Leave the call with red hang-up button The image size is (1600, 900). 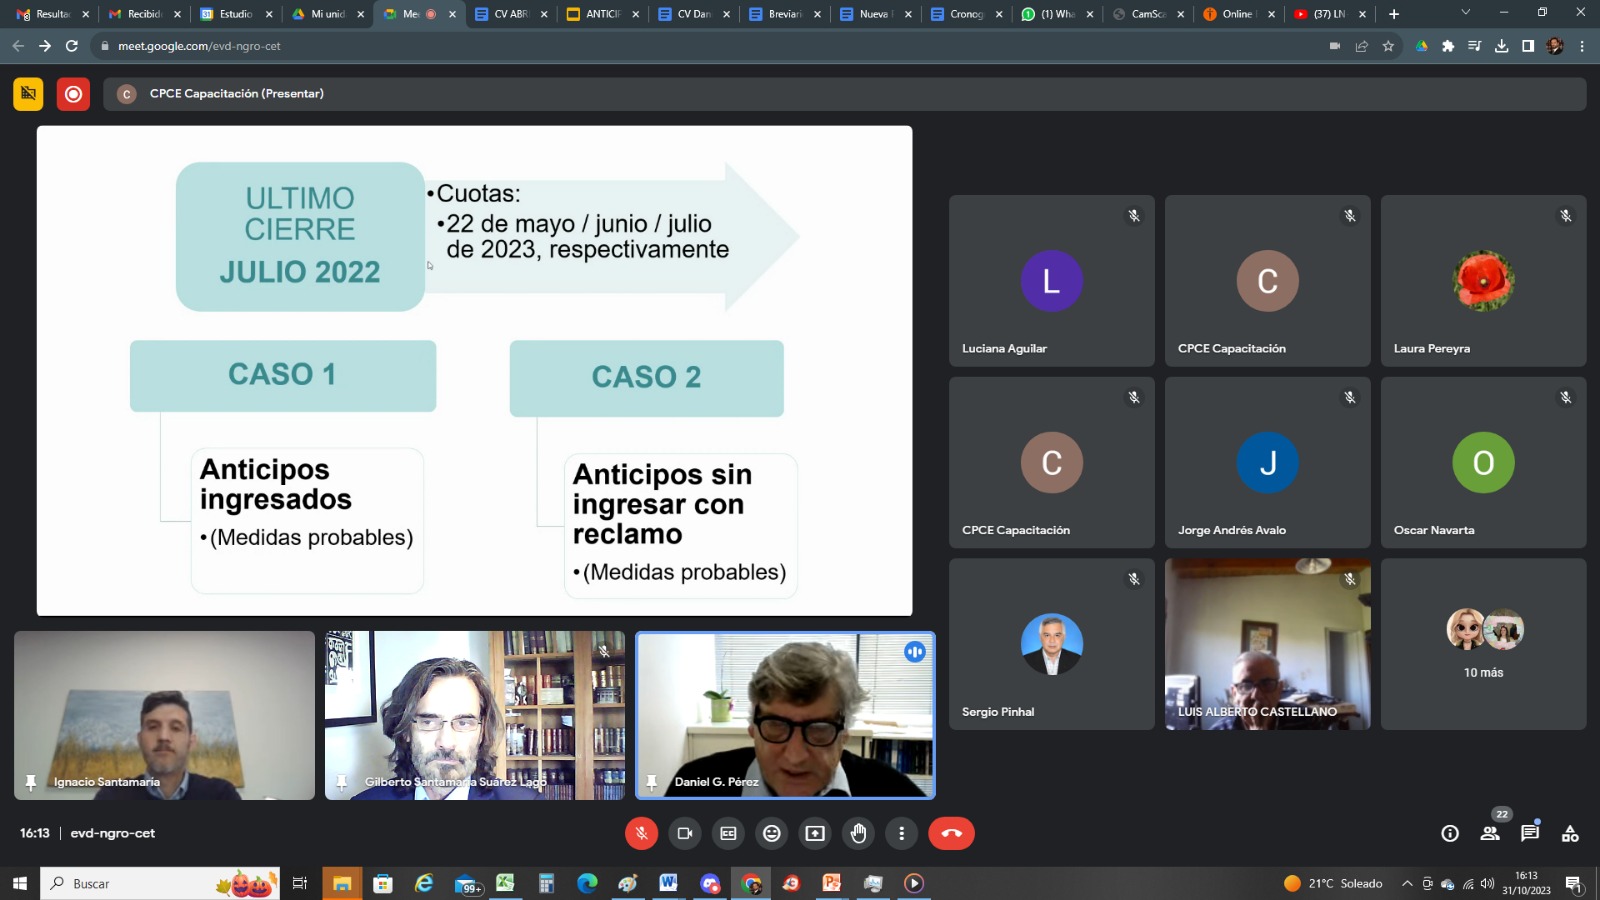(x=951, y=833)
